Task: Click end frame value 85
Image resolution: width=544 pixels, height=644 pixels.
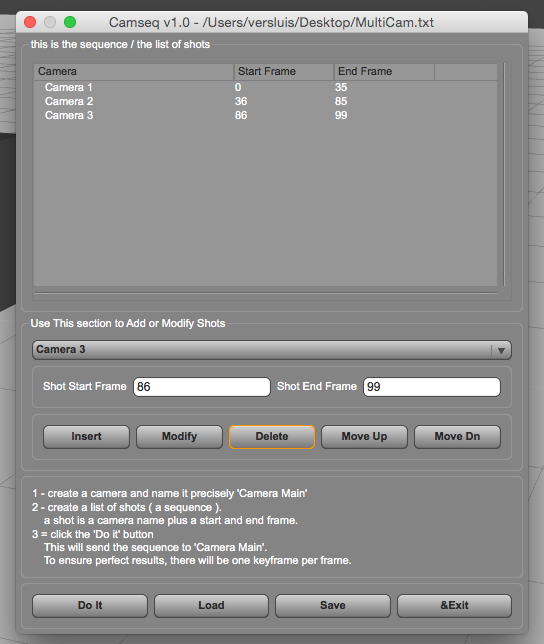Action: tap(341, 101)
